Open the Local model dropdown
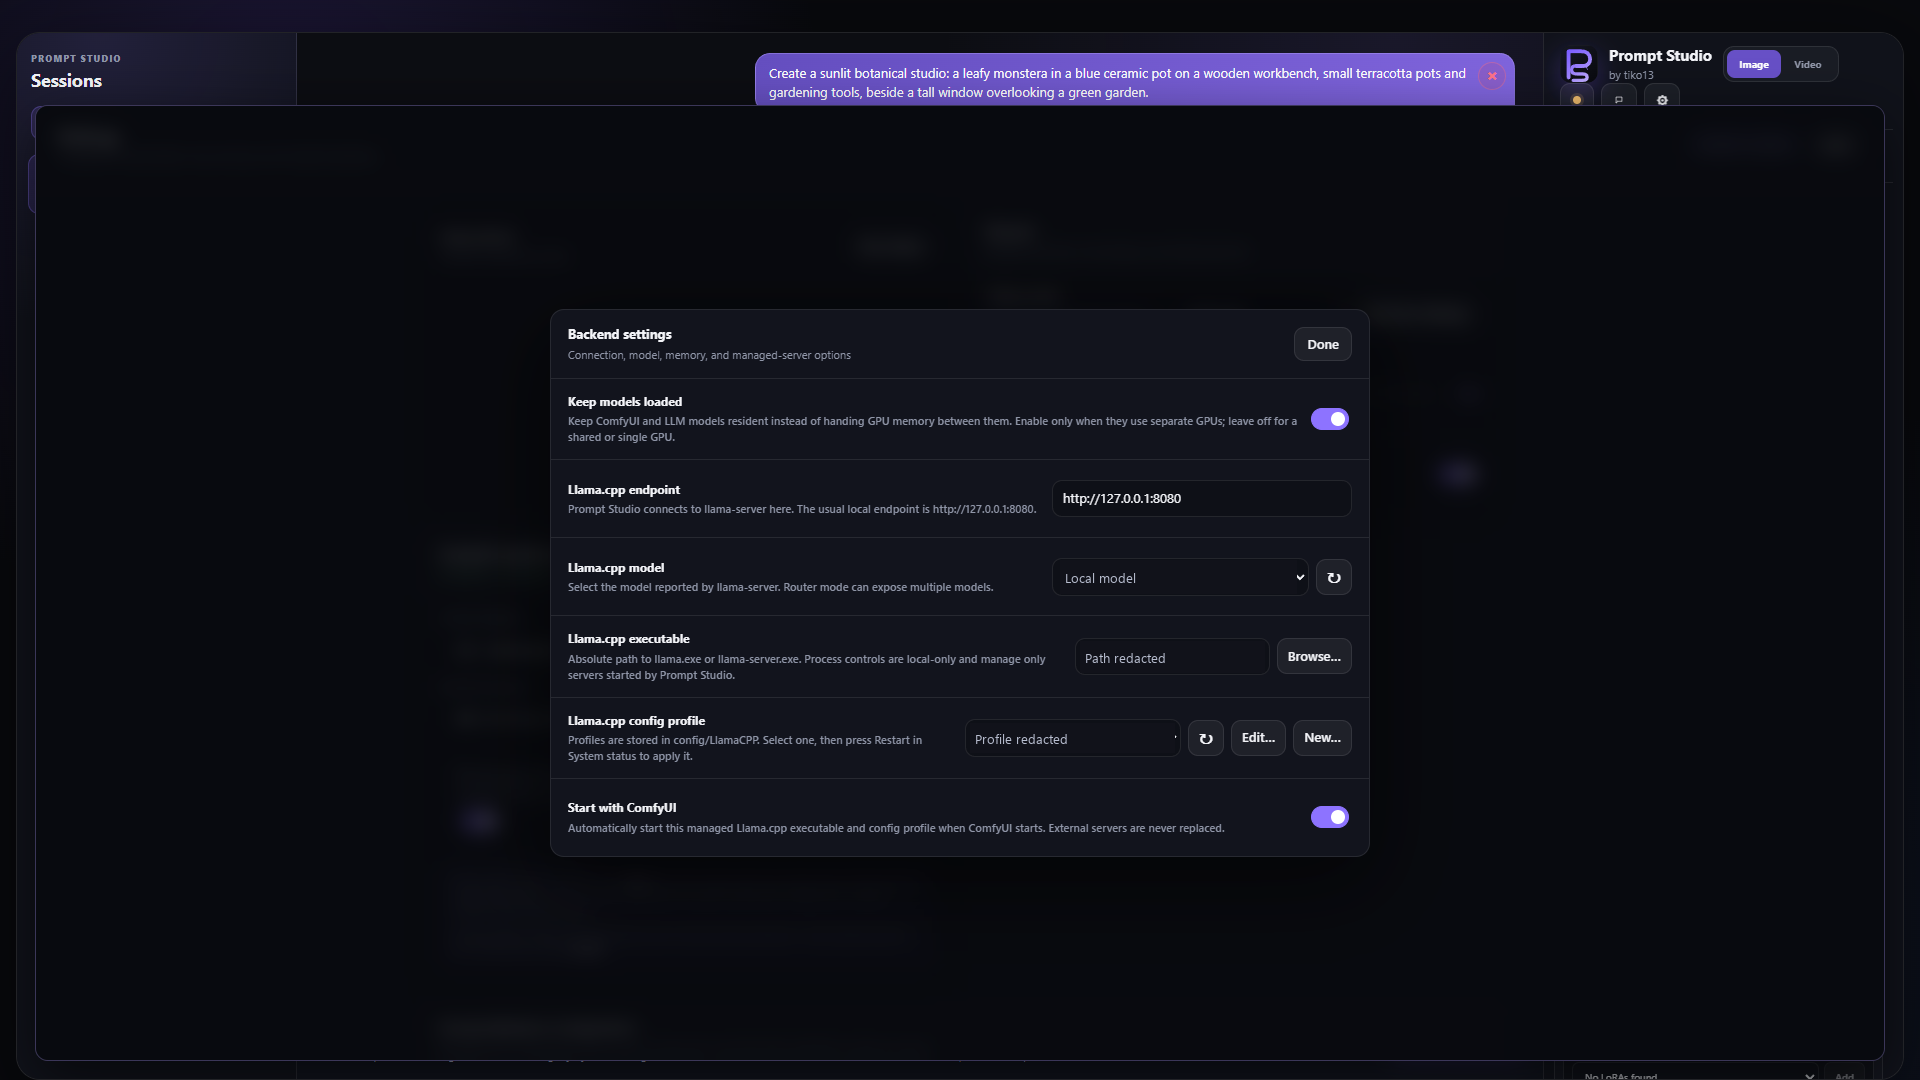The width and height of the screenshot is (1920, 1080). (1180, 578)
